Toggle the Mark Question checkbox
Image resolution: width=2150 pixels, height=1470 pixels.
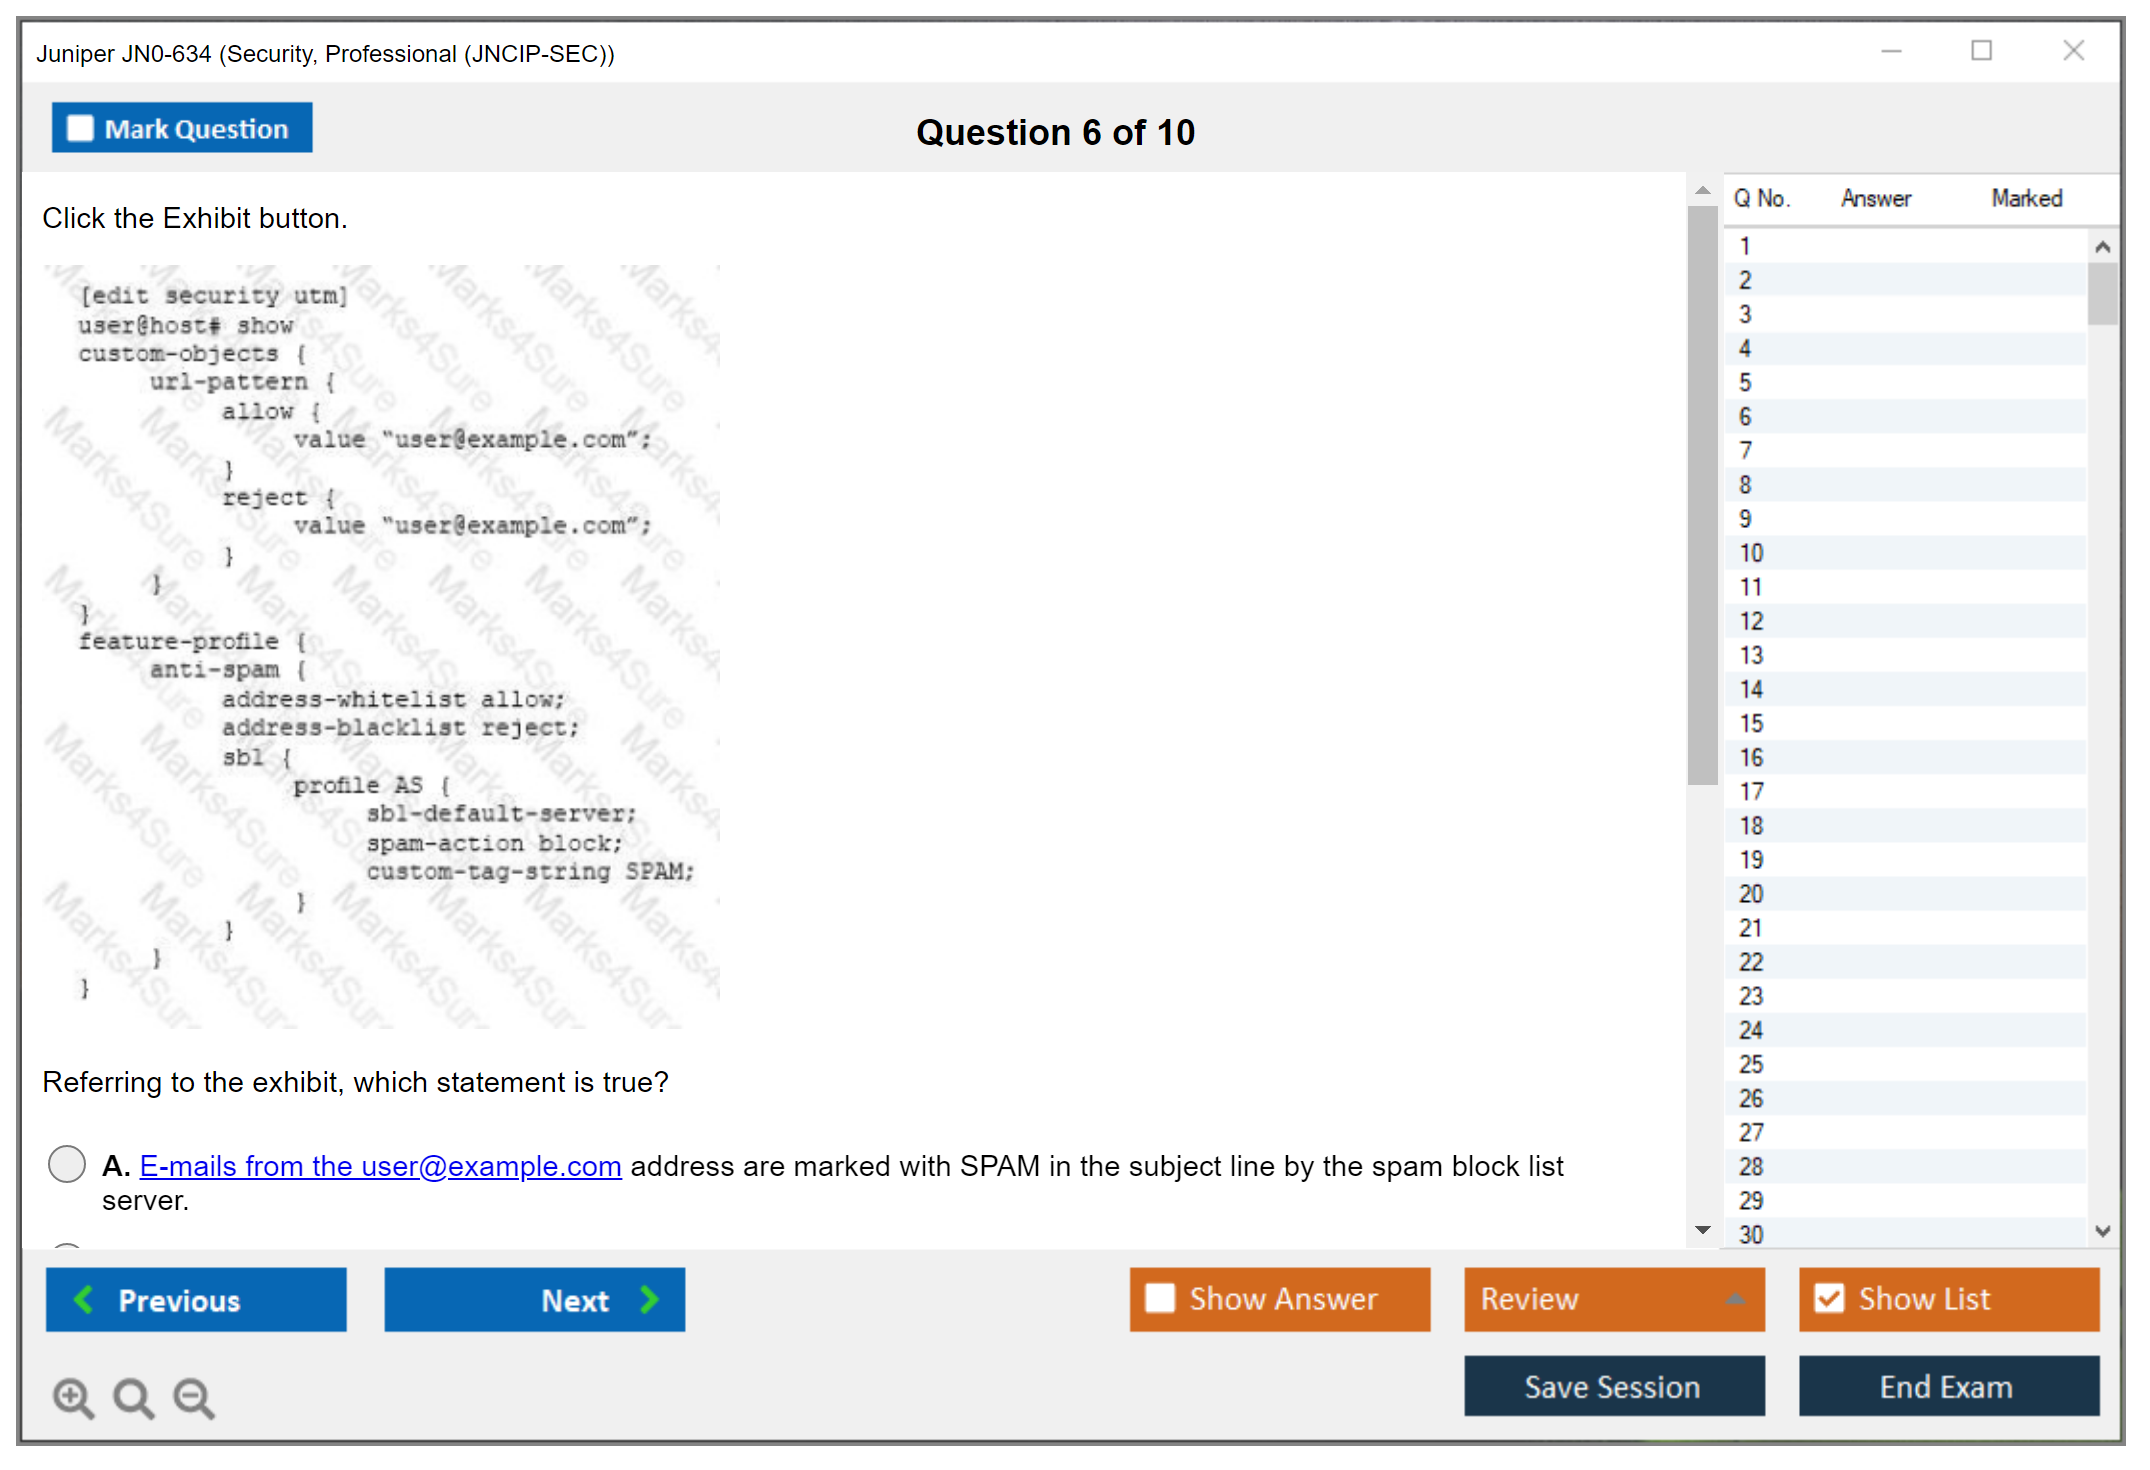tap(80, 128)
